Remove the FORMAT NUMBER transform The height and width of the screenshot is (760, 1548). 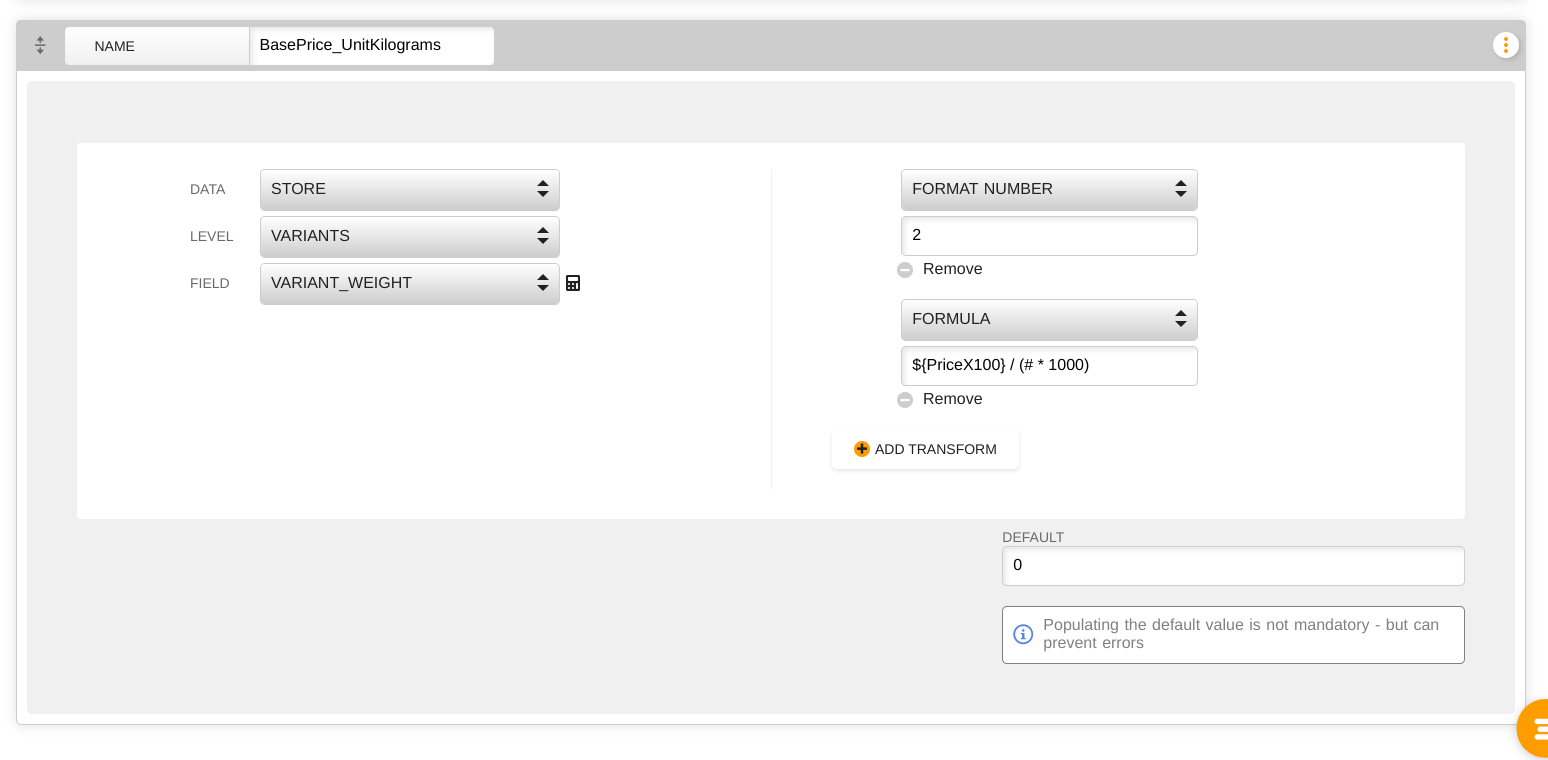[952, 269]
